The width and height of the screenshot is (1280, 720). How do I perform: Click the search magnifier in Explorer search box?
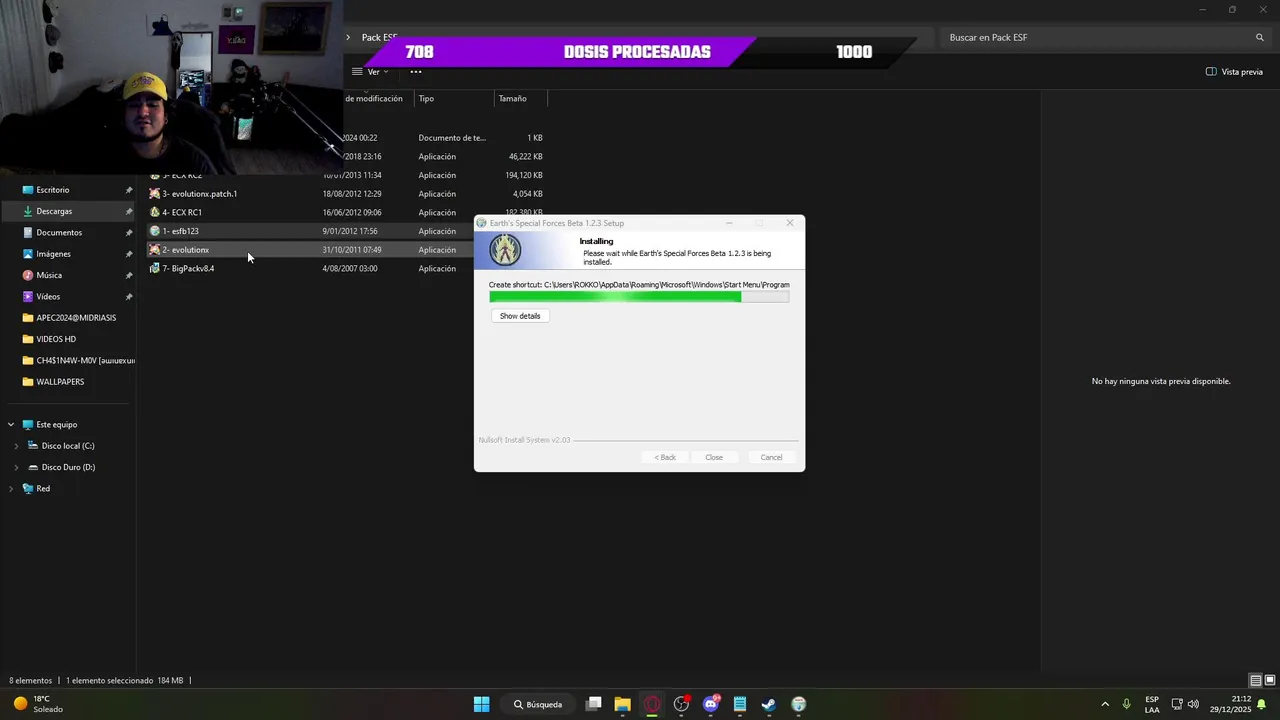(x=1260, y=37)
